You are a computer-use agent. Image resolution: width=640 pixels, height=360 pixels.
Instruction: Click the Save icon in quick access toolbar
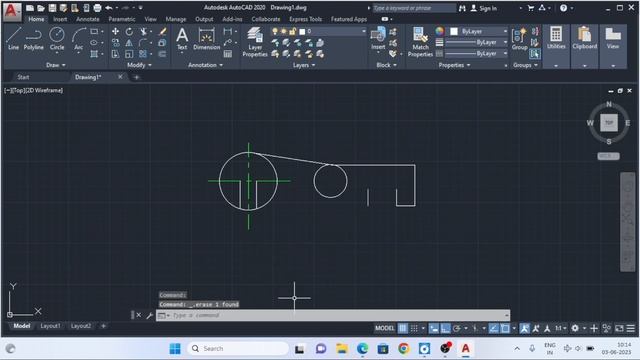pos(52,8)
